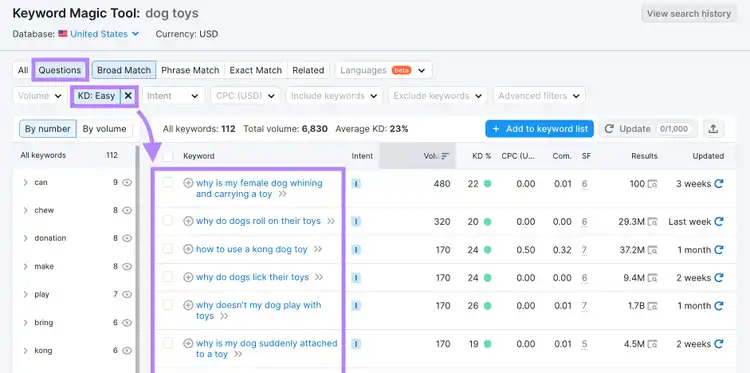Remove the KD: Easy filter with X
The width and height of the screenshot is (750, 373).
[128, 96]
